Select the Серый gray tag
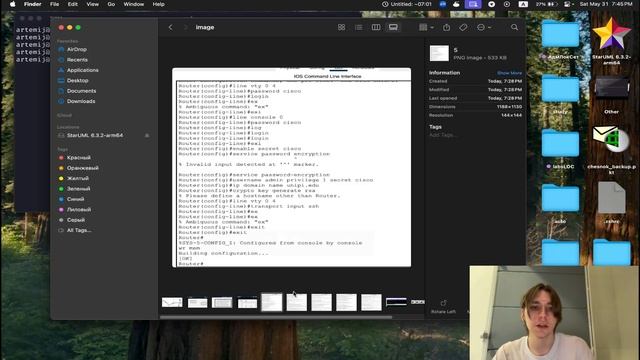640x360 pixels. click(x=76, y=220)
